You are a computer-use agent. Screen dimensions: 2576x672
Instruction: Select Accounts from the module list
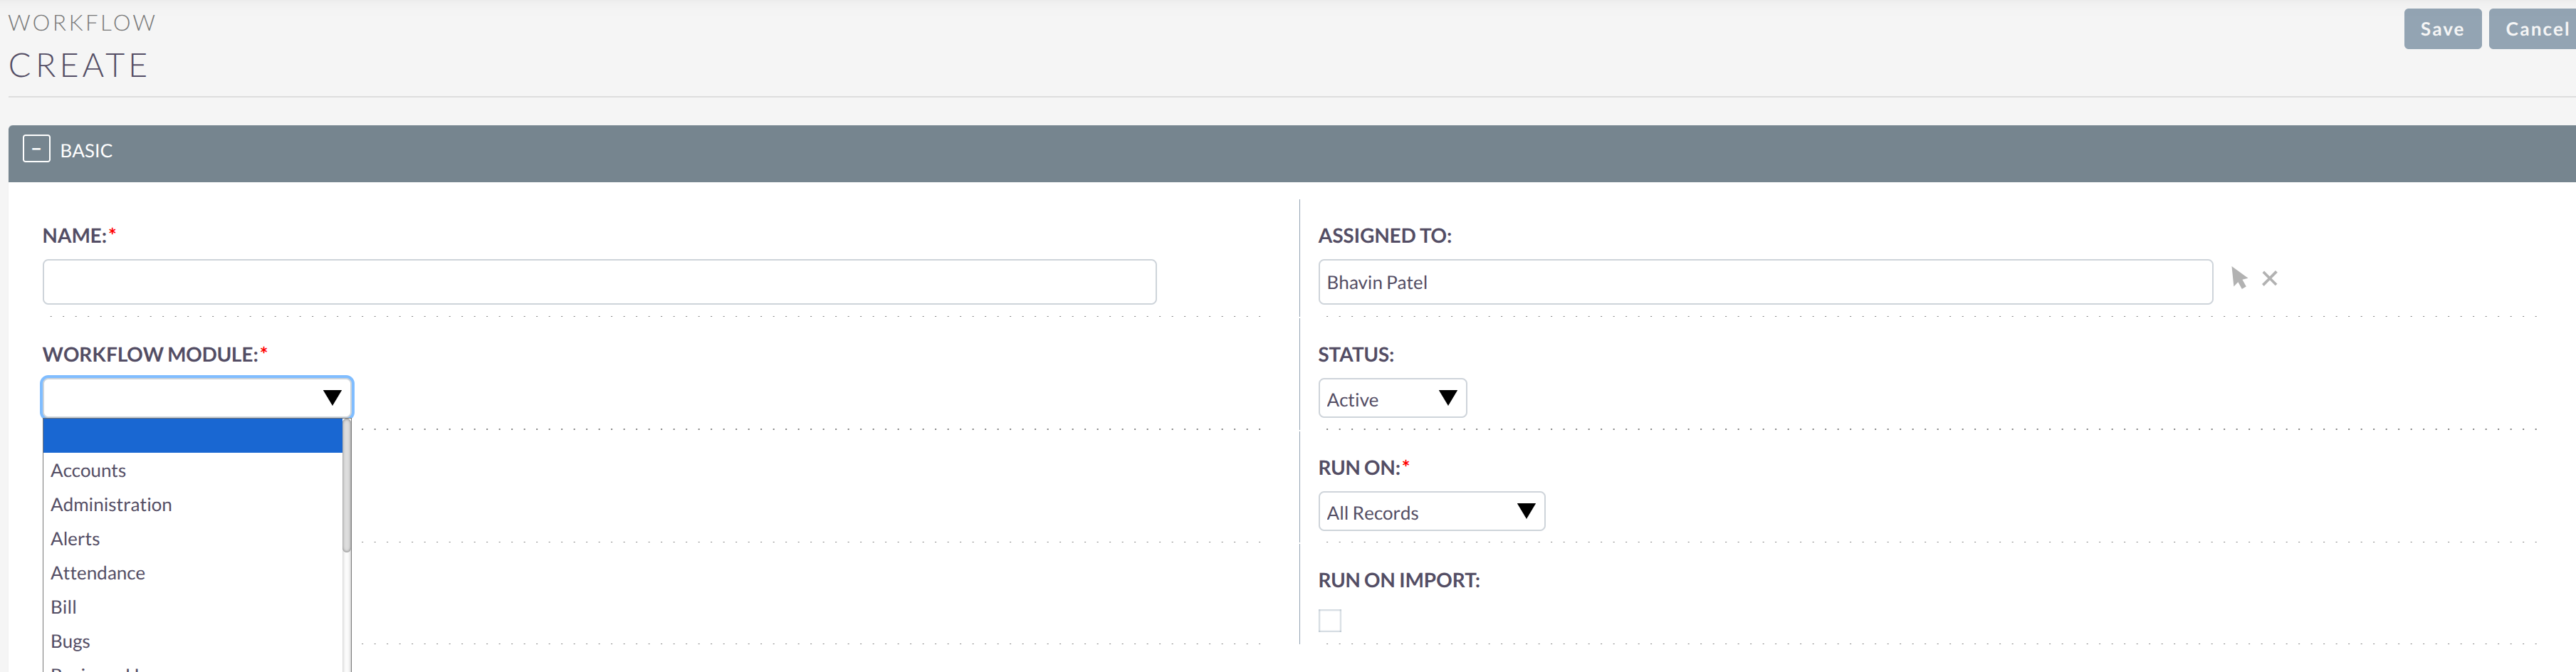89,470
